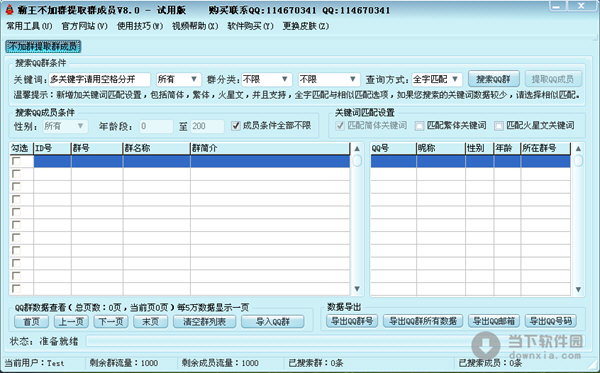Click the 剩余群流量：1000 status entry

124,363
